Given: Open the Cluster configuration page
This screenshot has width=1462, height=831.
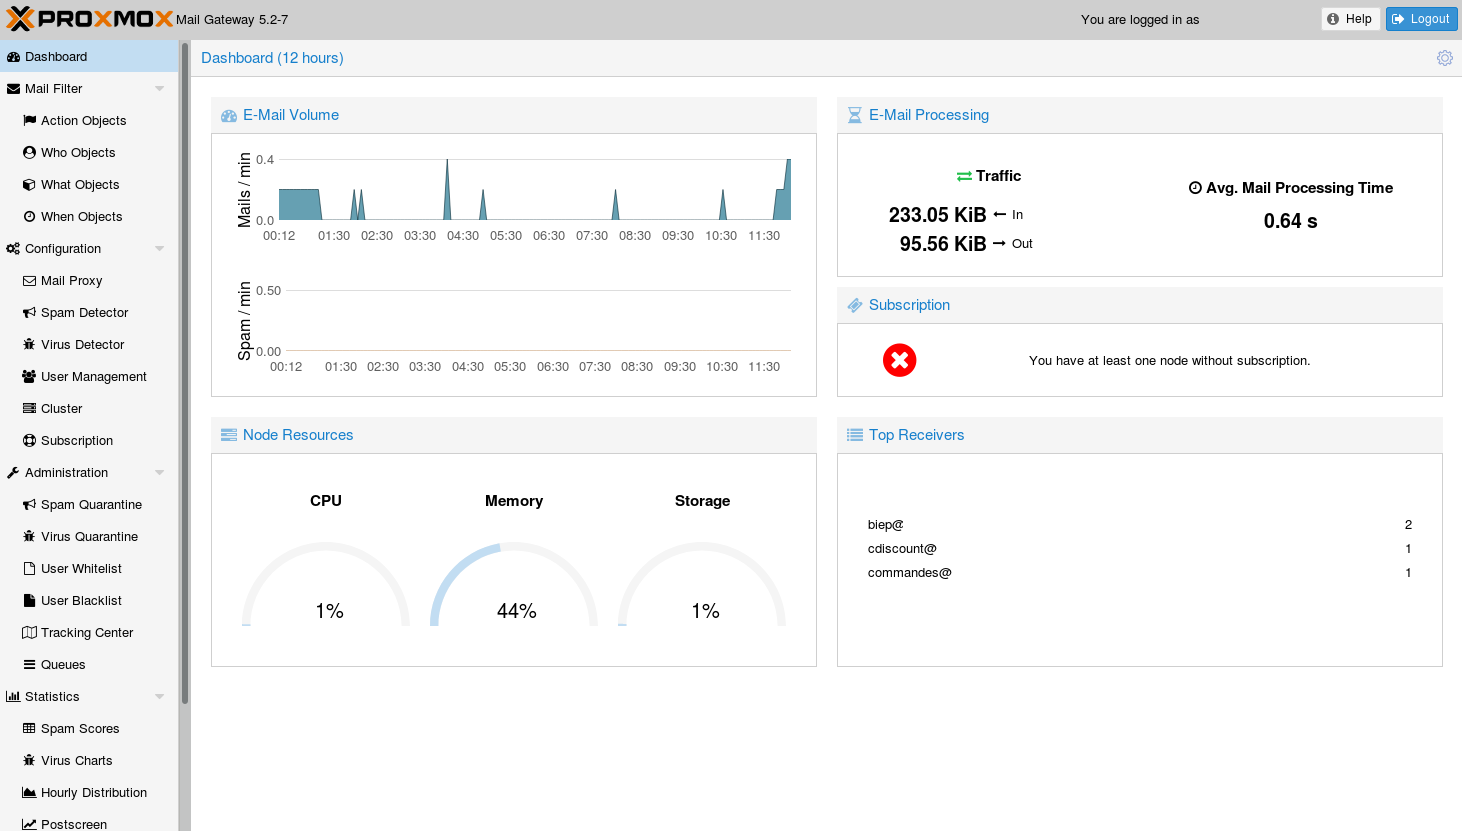Looking at the screenshot, I should coord(61,409).
